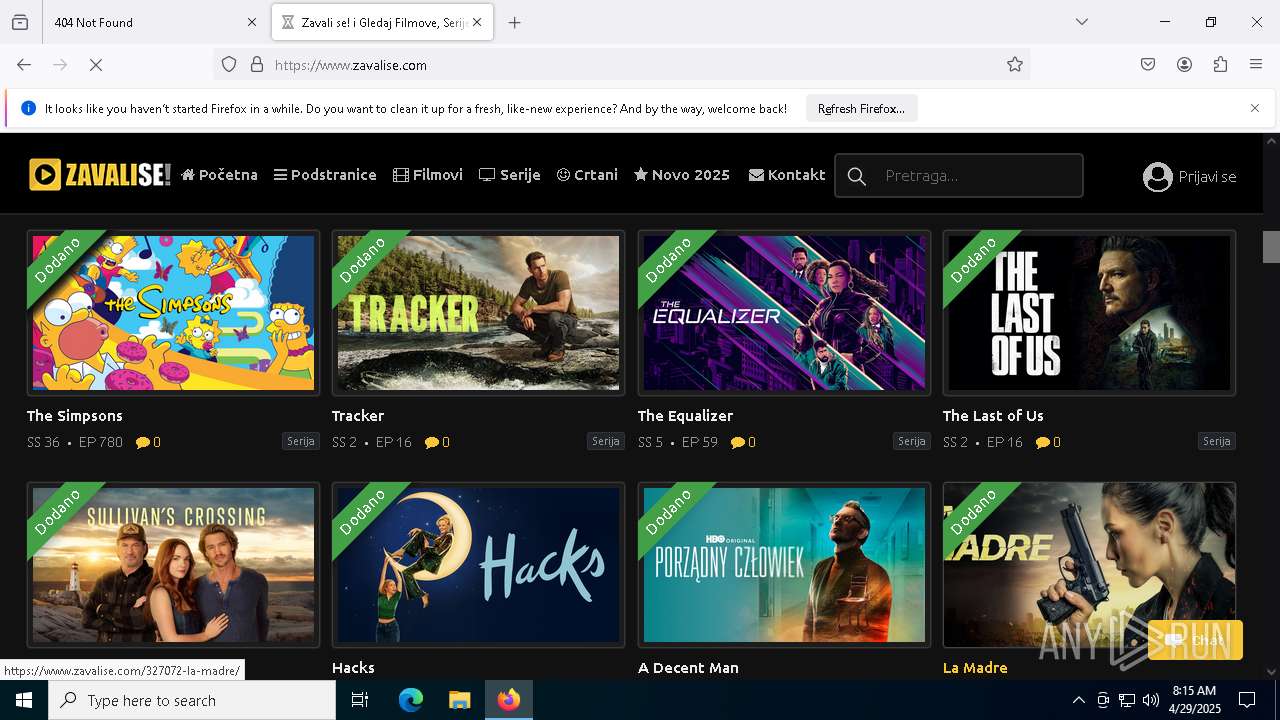Click the search magnifier icon
The width and height of the screenshot is (1280, 720).
tap(856, 176)
